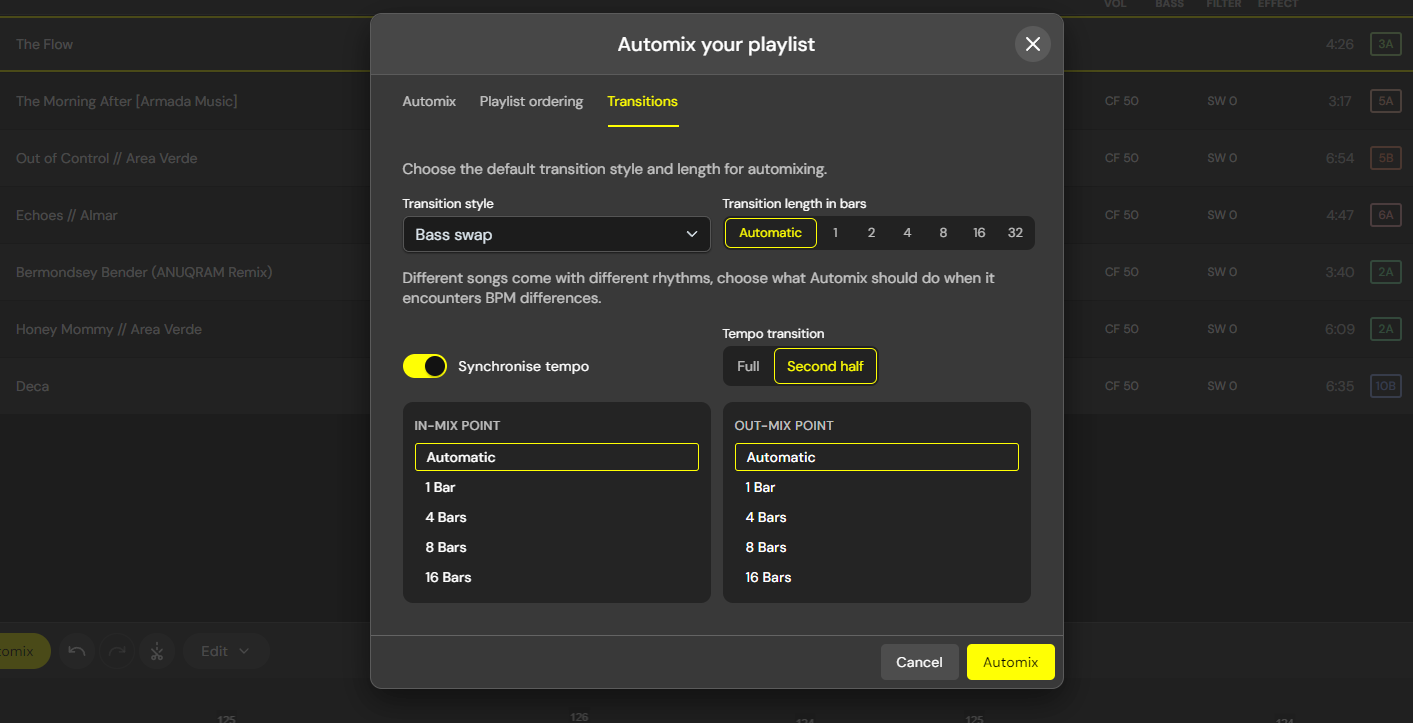
Task: Click the redo arrow icon
Action: tap(117, 651)
